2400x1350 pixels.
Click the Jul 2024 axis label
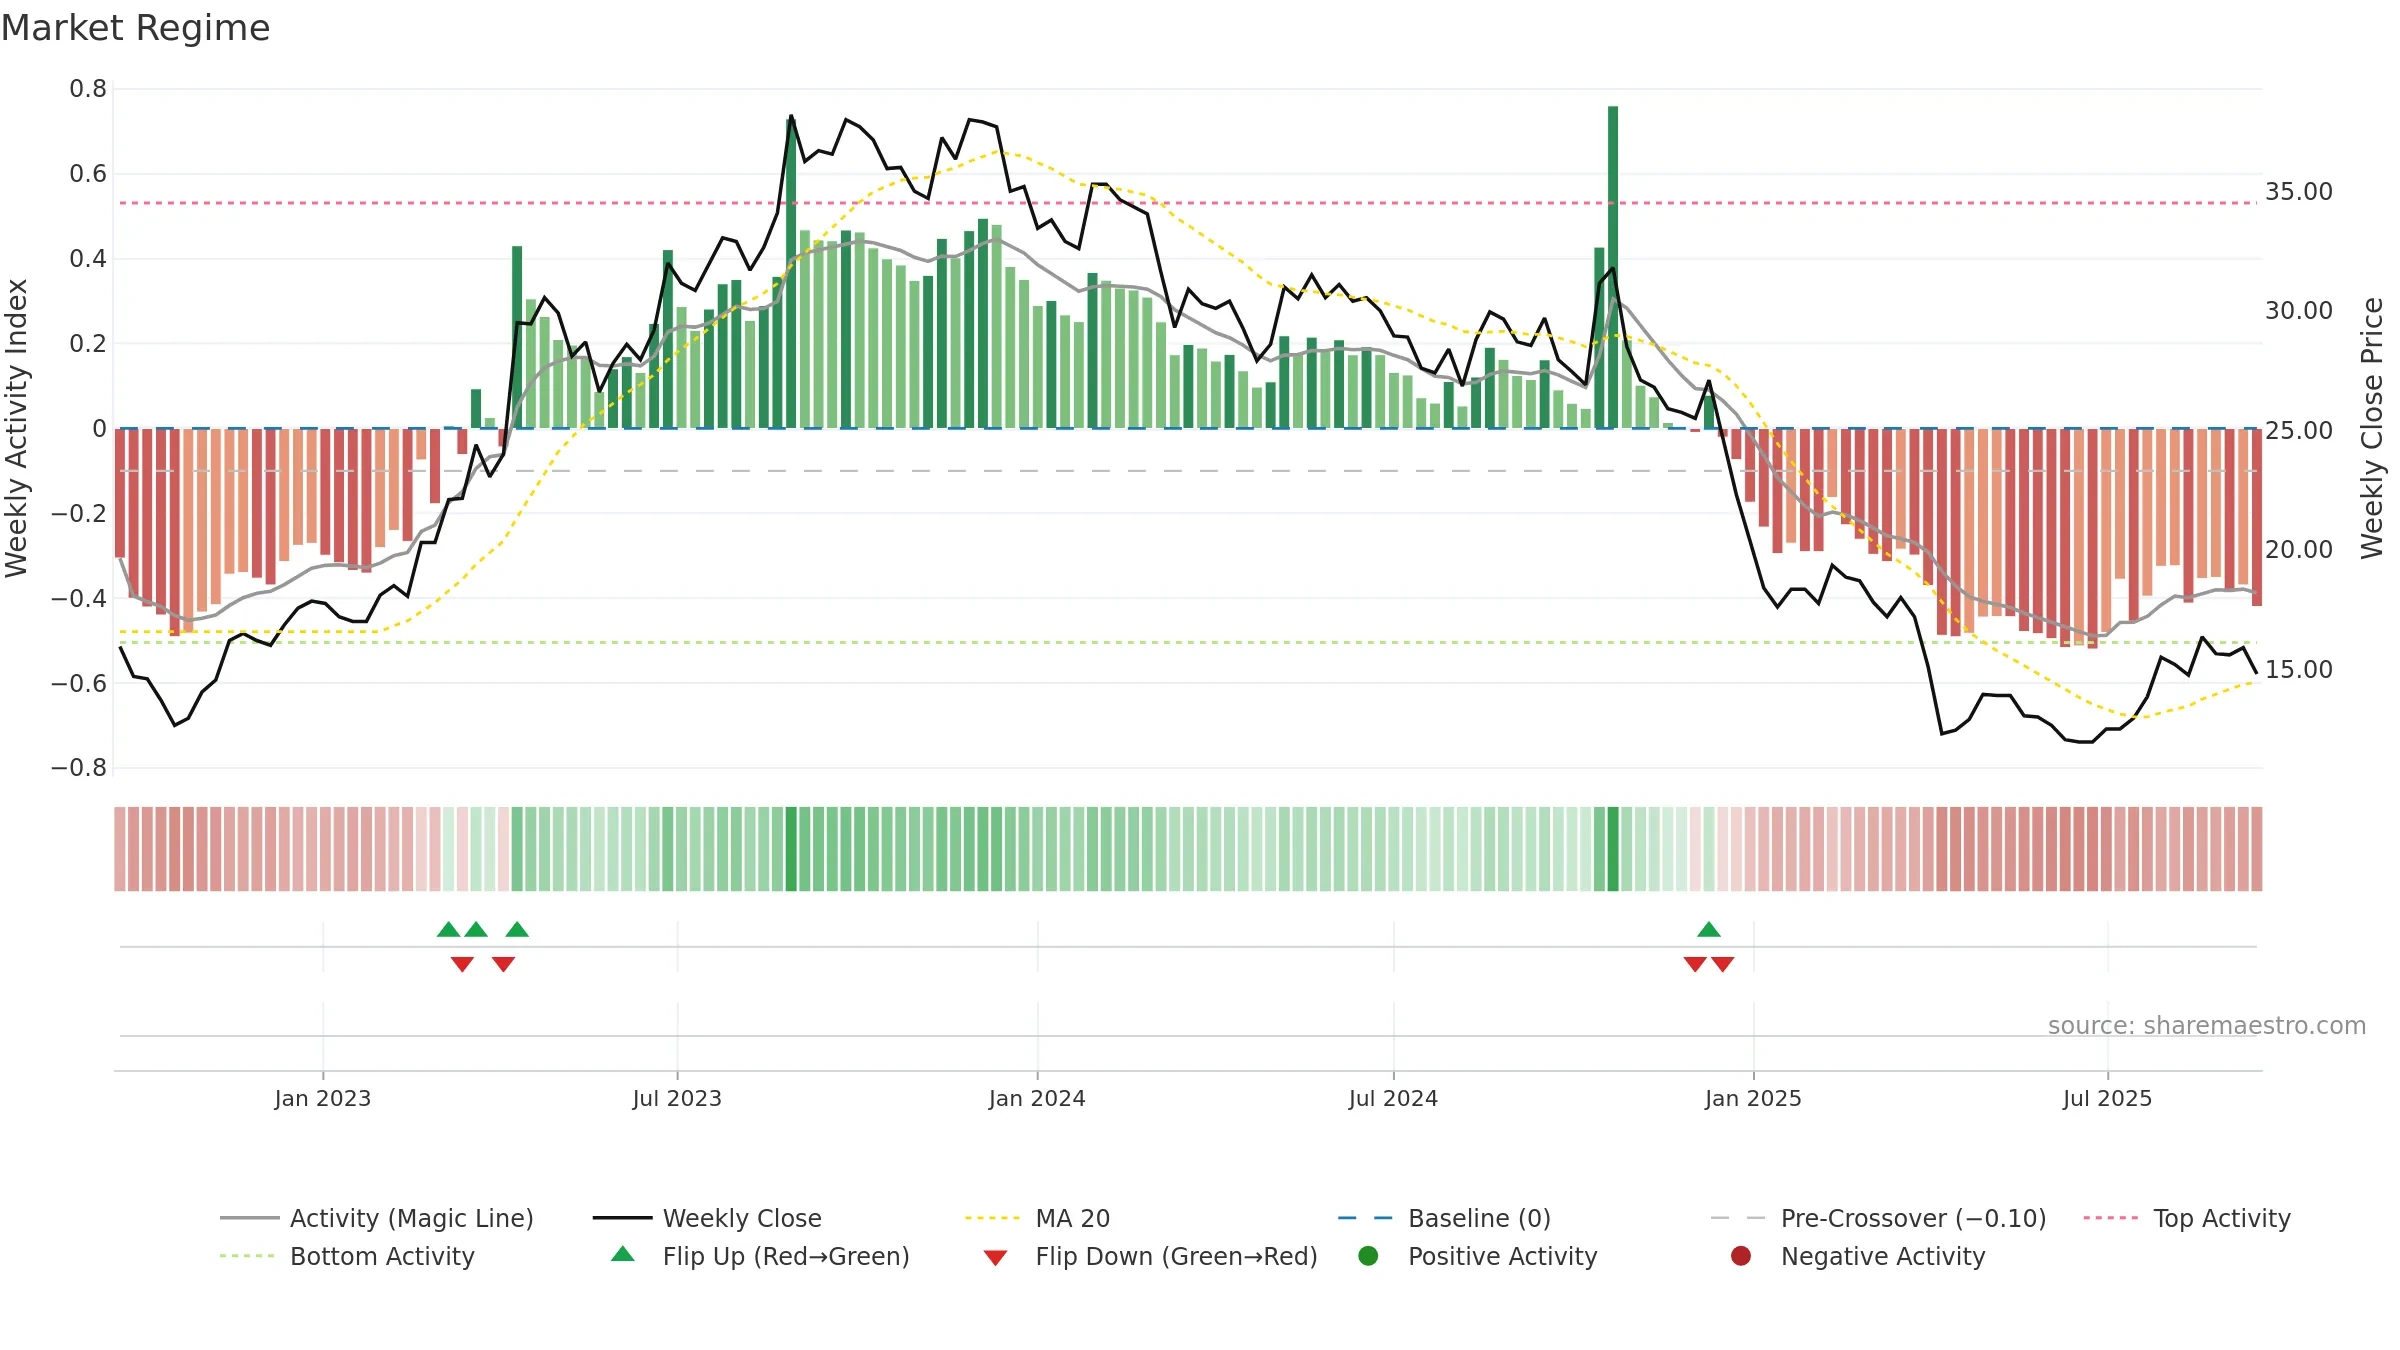coord(1393,1098)
